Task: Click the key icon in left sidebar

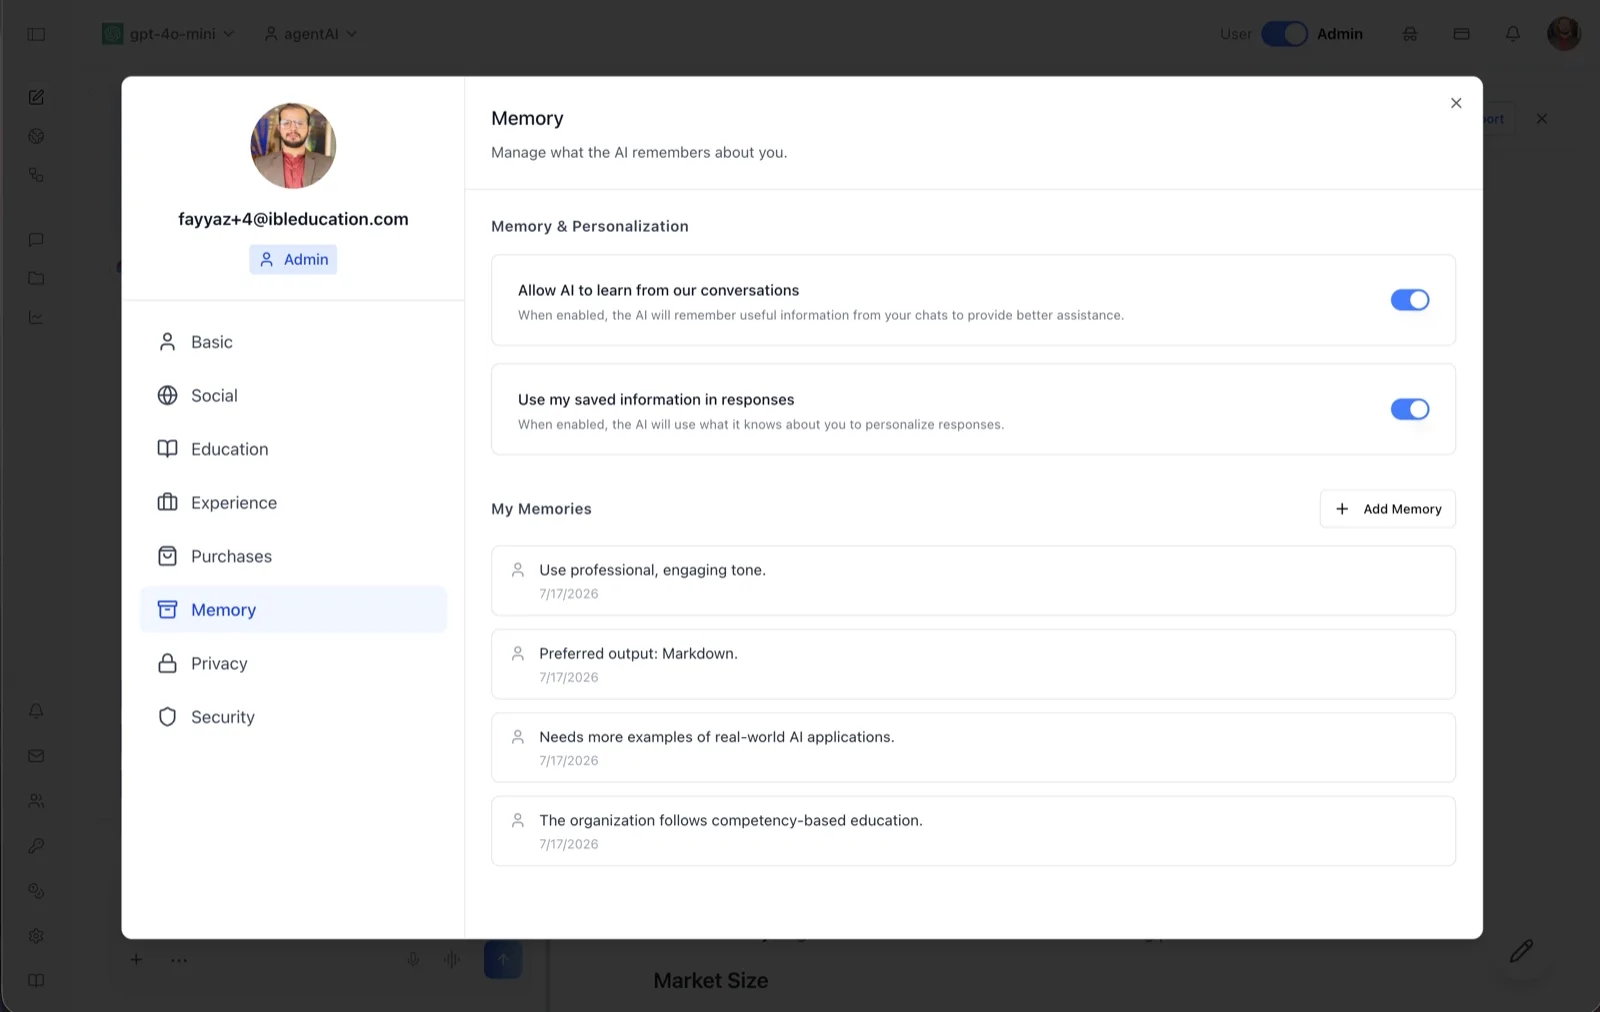Action: (x=36, y=846)
